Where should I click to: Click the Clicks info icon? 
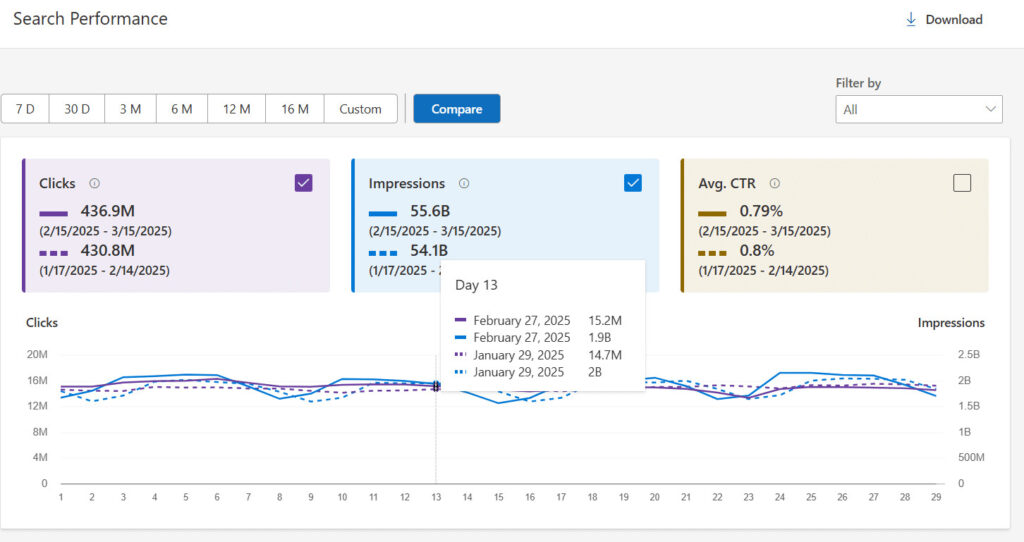95,183
